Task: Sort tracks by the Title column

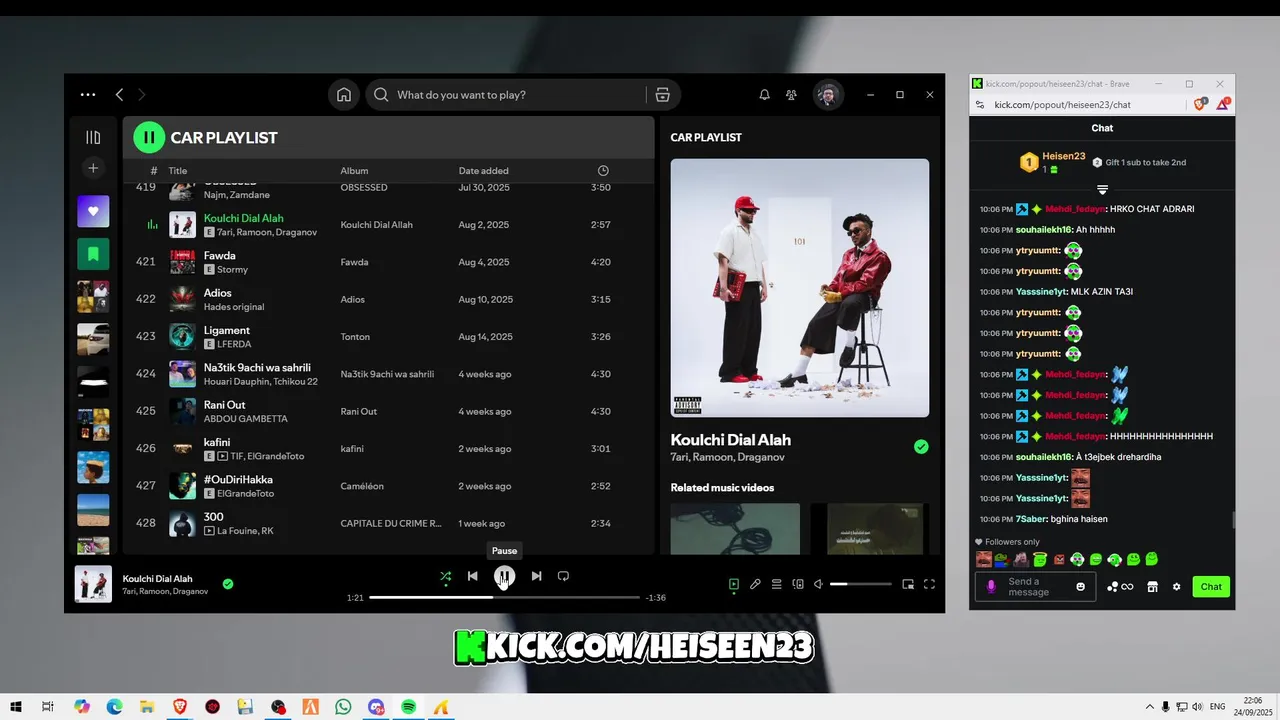Action: 178,171
